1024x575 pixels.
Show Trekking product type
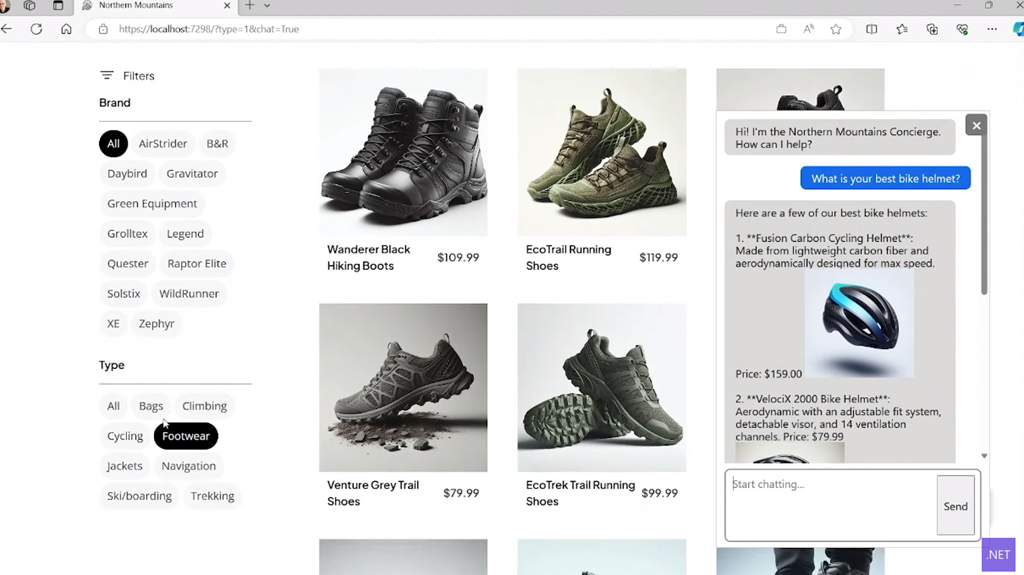[x=213, y=497]
